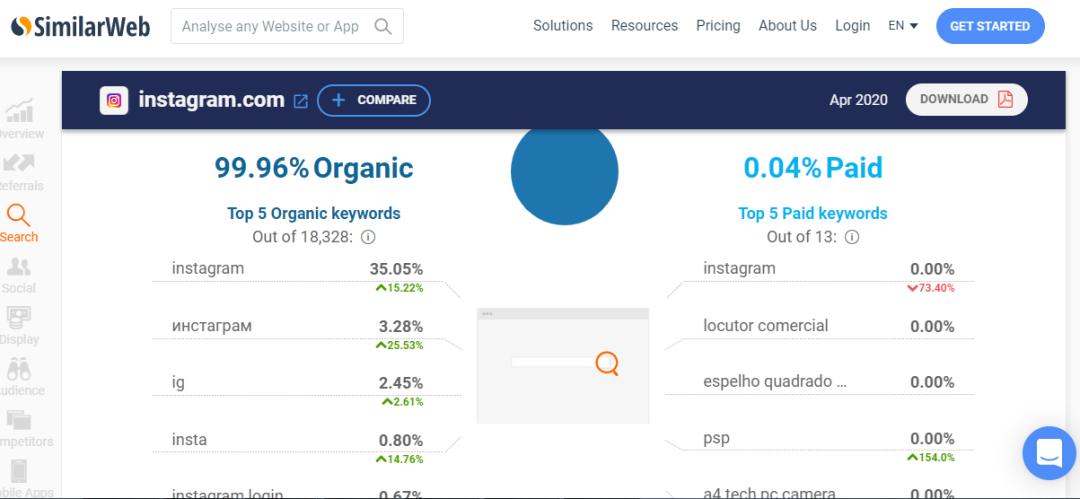Click the 3.28% share value for инстаграм
The width and height of the screenshot is (1080, 499).
click(x=401, y=326)
